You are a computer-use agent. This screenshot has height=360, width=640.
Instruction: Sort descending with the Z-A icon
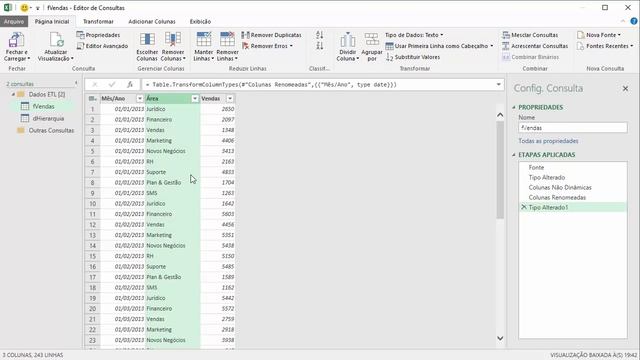click(320, 46)
